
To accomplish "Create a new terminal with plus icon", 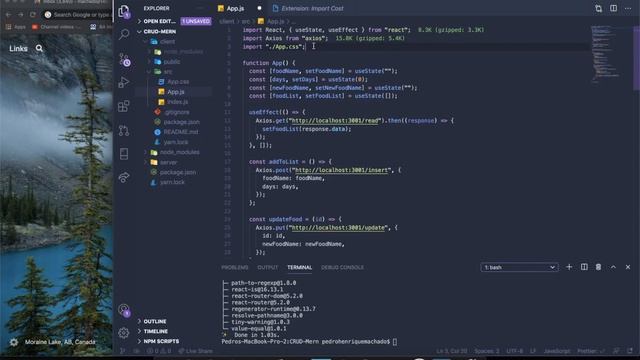I will coord(569,267).
